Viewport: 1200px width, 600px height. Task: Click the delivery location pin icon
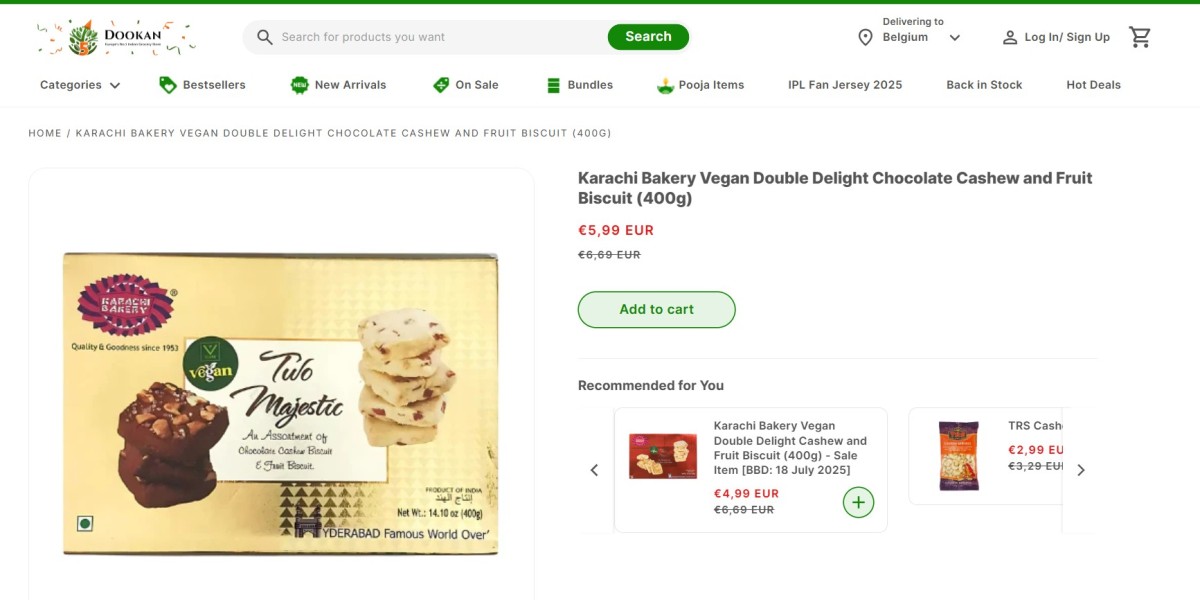tap(866, 37)
